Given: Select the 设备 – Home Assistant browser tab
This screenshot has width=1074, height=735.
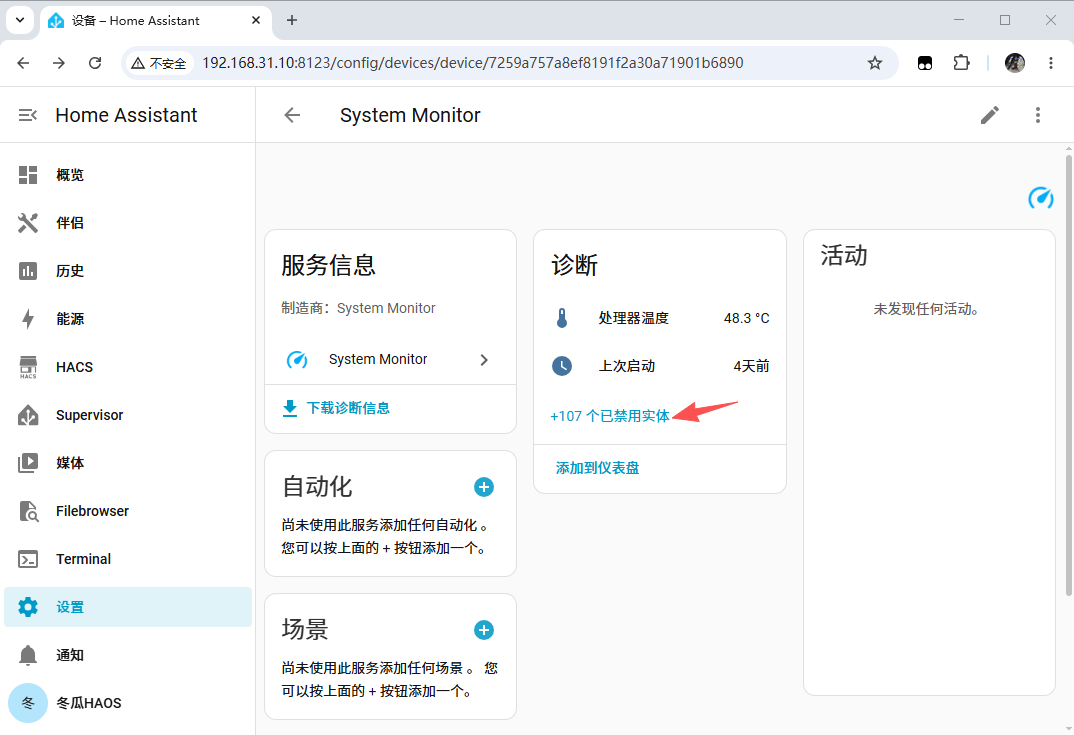Looking at the screenshot, I should click(155, 21).
